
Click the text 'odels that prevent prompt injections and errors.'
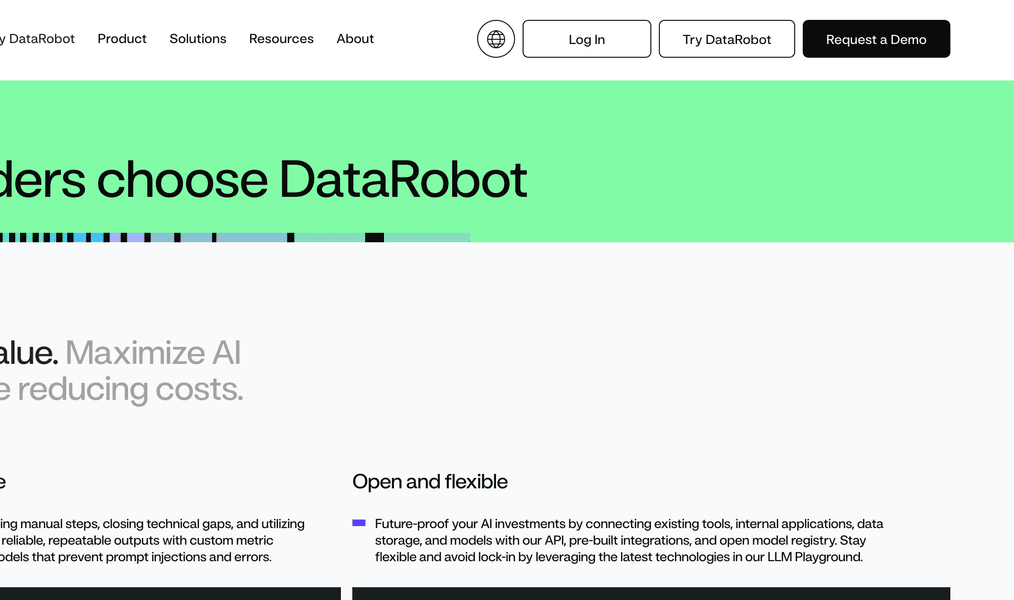click(x=136, y=557)
